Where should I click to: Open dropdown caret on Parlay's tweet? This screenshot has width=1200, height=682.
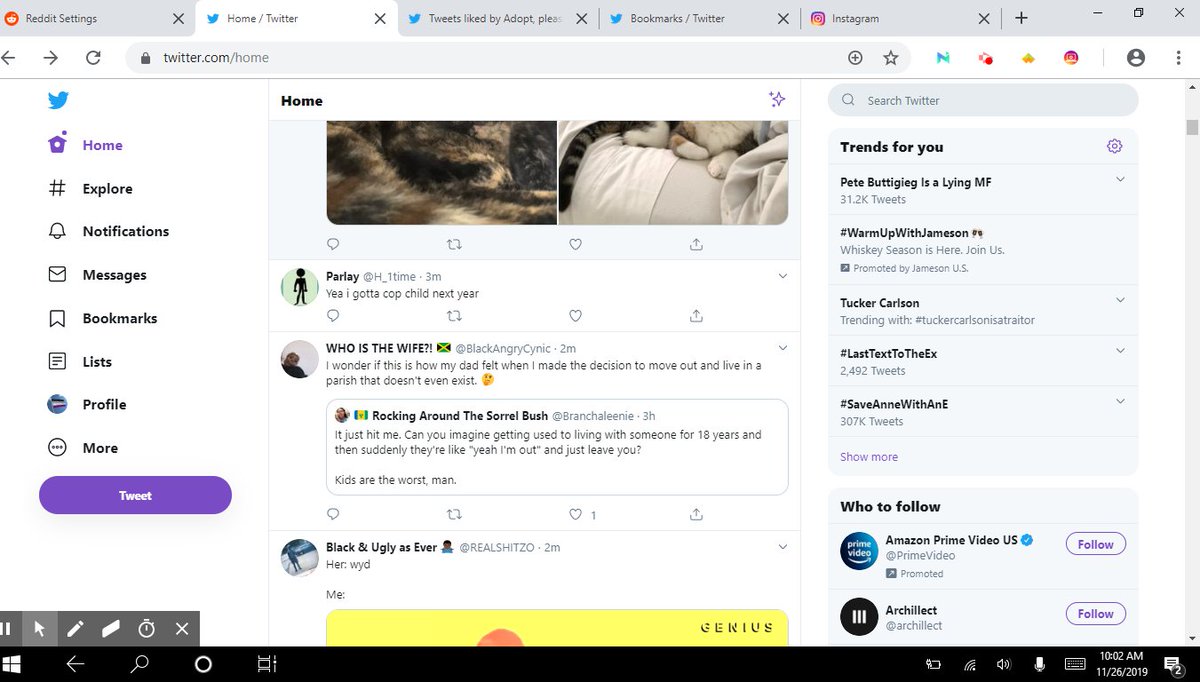pos(783,276)
